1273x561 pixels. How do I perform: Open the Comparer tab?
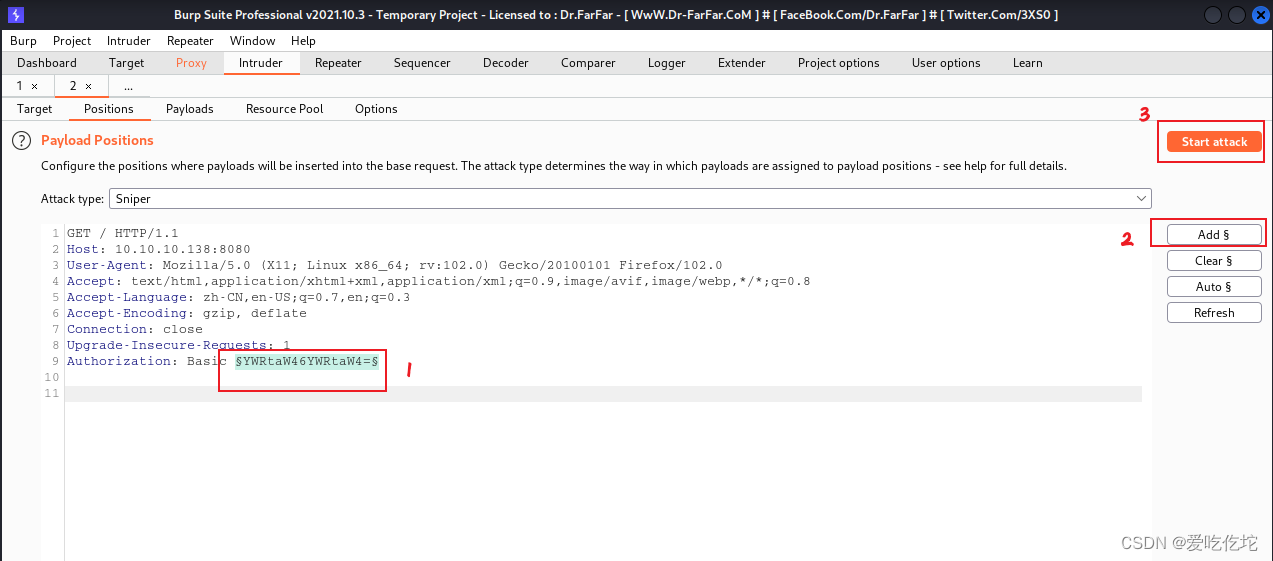click(588, 63)
